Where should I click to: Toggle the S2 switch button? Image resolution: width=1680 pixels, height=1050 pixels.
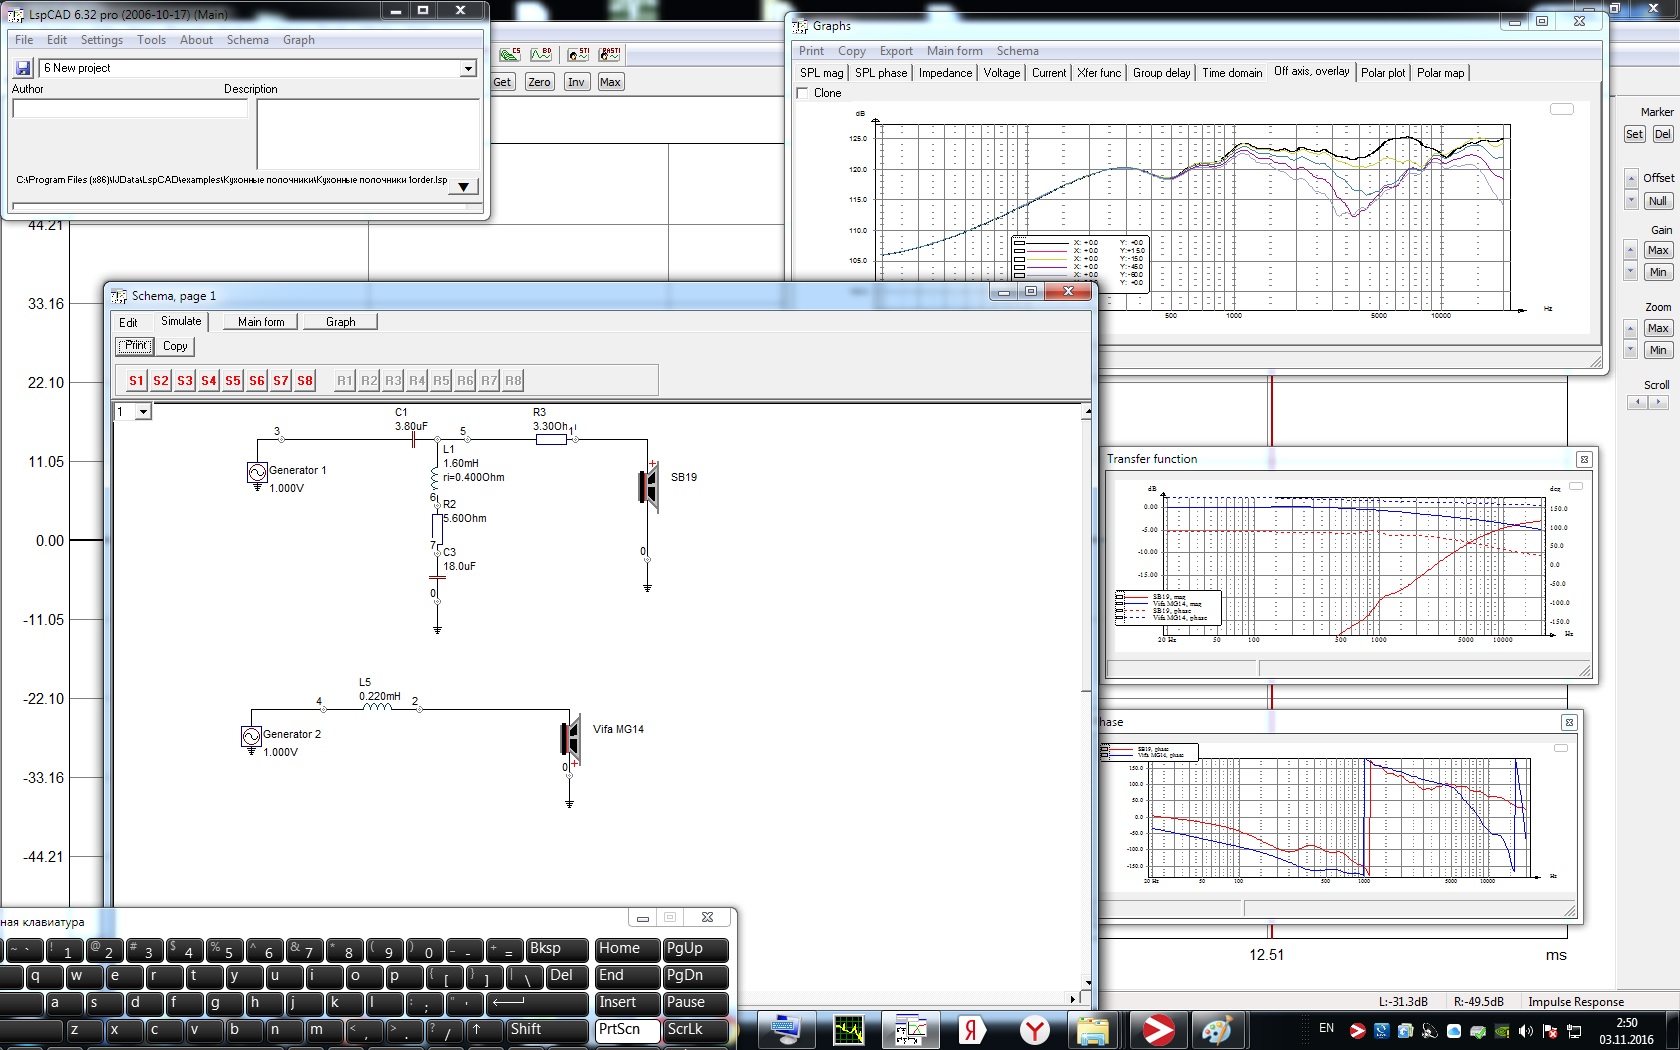click(161, 381)
